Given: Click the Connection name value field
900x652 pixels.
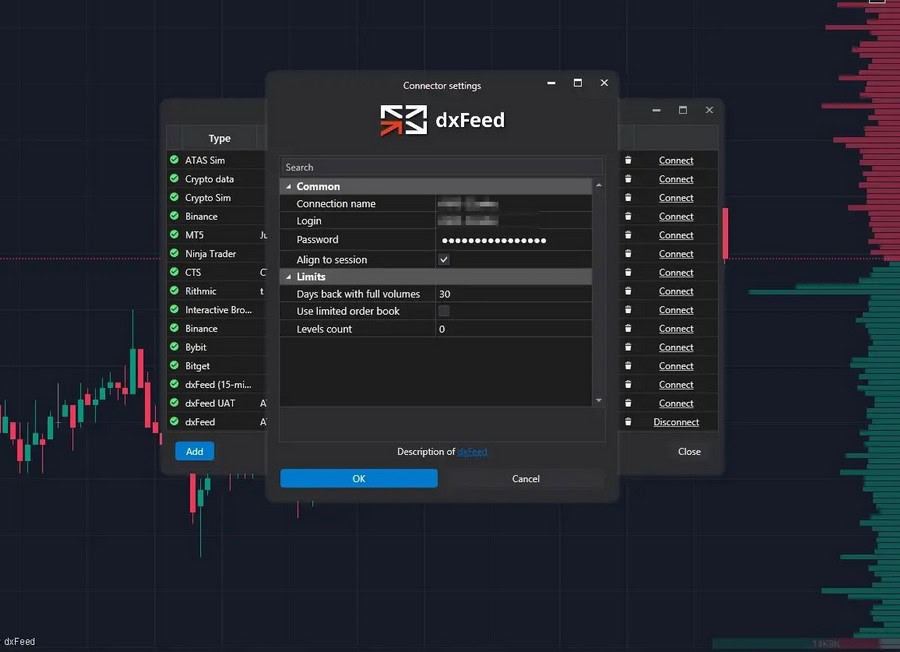Looking at the screenshot, I should click(x=514, y=204).
